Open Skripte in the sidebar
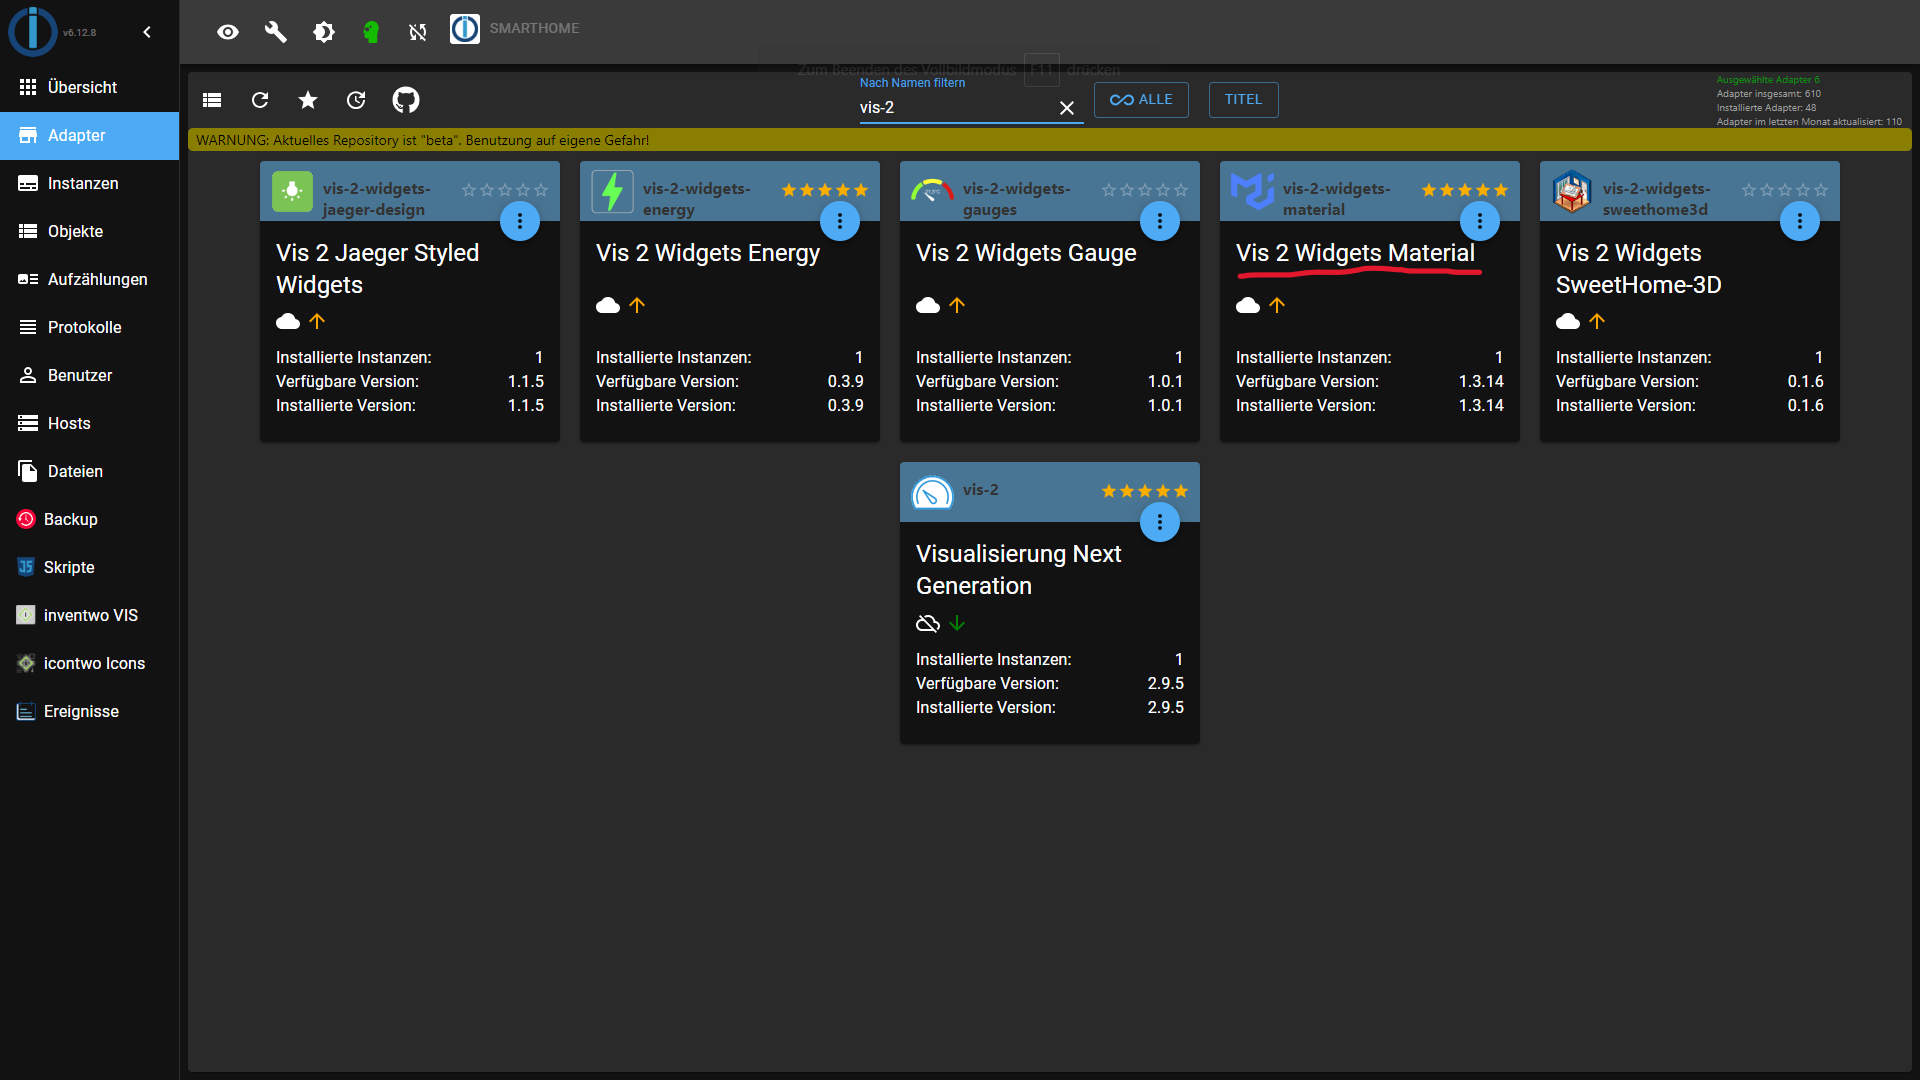 pyautogui.click(x=90, y=568)
